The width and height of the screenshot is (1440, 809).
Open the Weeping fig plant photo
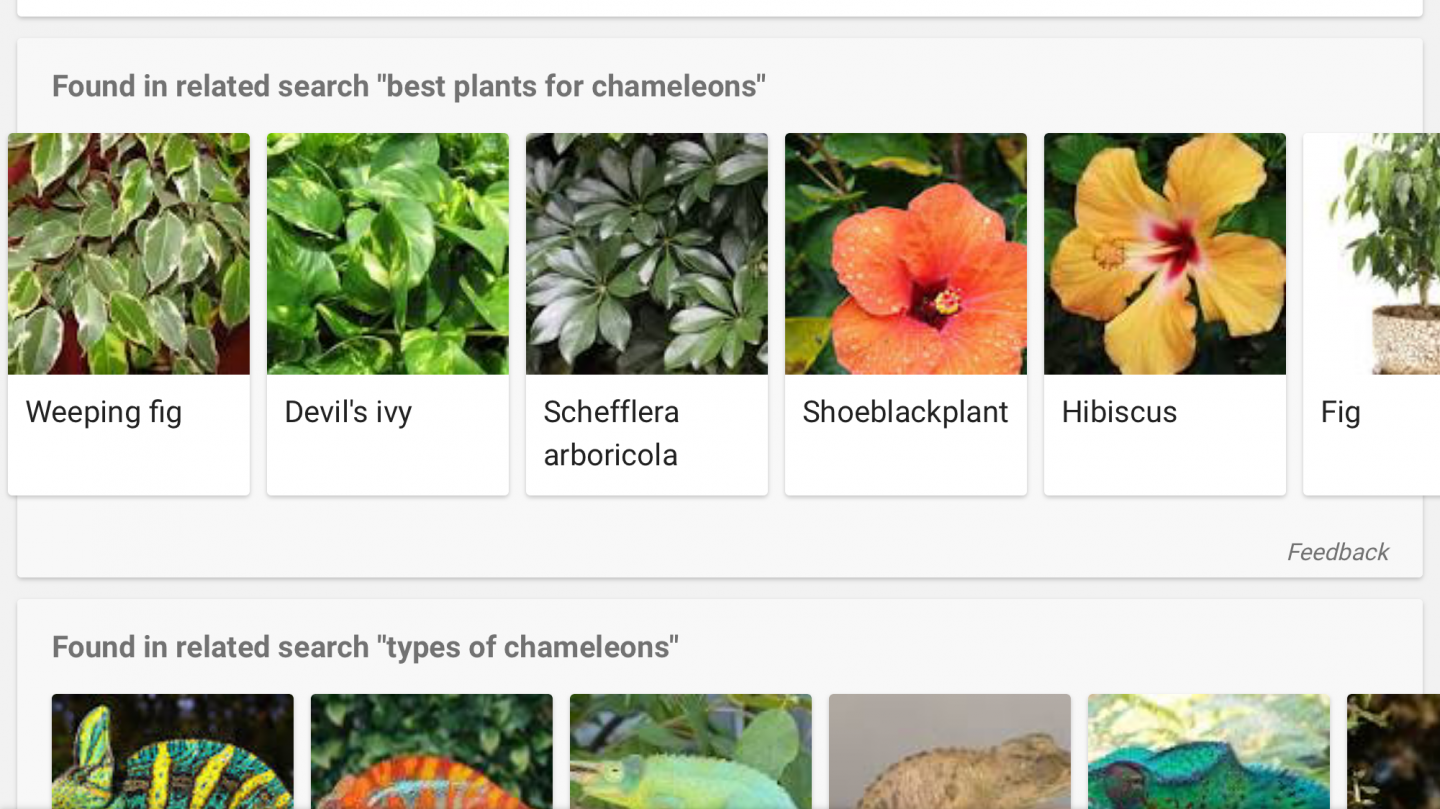[x=129, y=254]
